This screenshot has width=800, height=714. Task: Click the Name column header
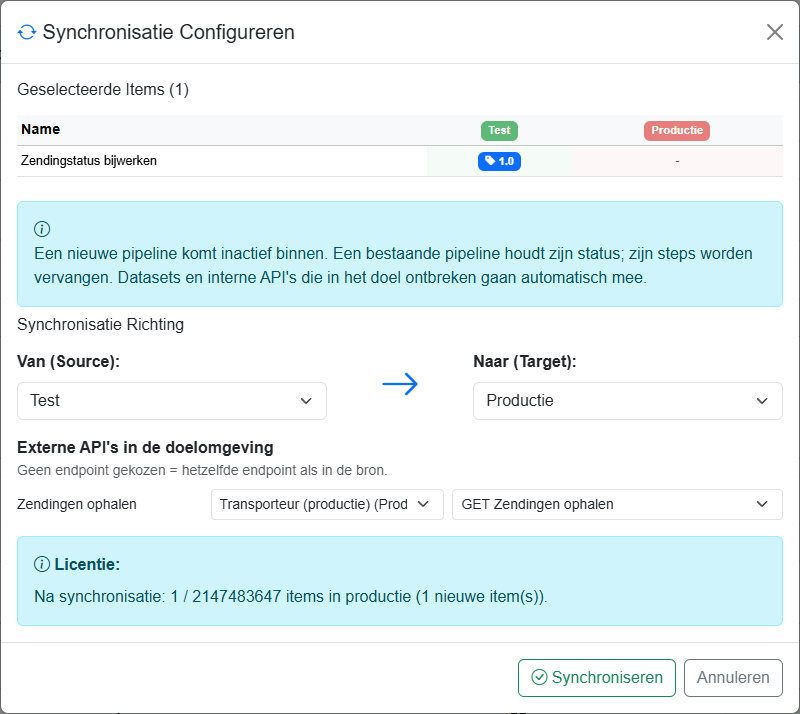(40, 129)
